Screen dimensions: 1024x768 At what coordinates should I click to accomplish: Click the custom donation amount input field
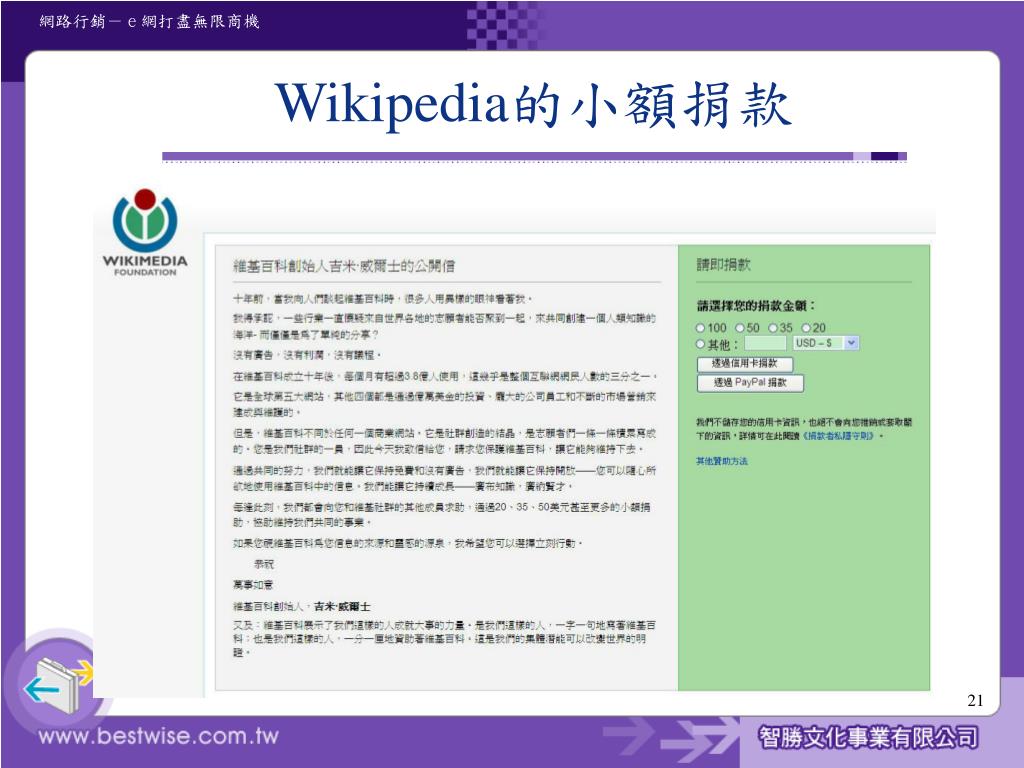(x=765, y=344)
